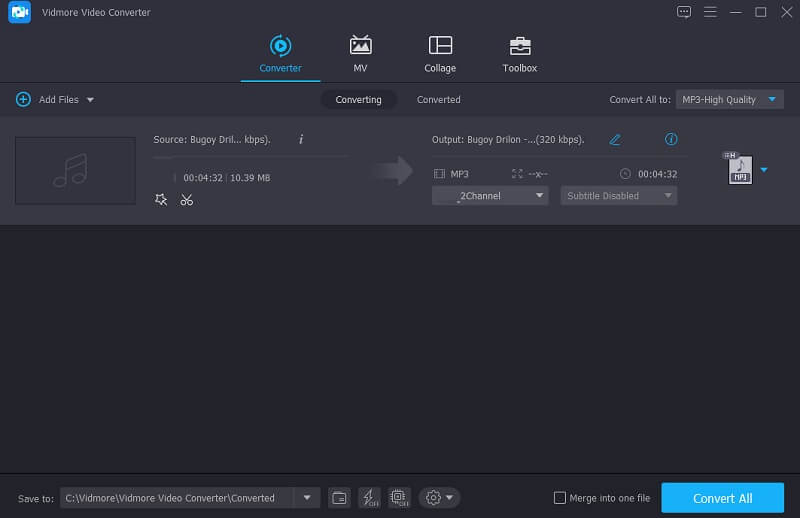Click the edit effects star-wand icon
The image size is (800, 518).
point(161,200)
